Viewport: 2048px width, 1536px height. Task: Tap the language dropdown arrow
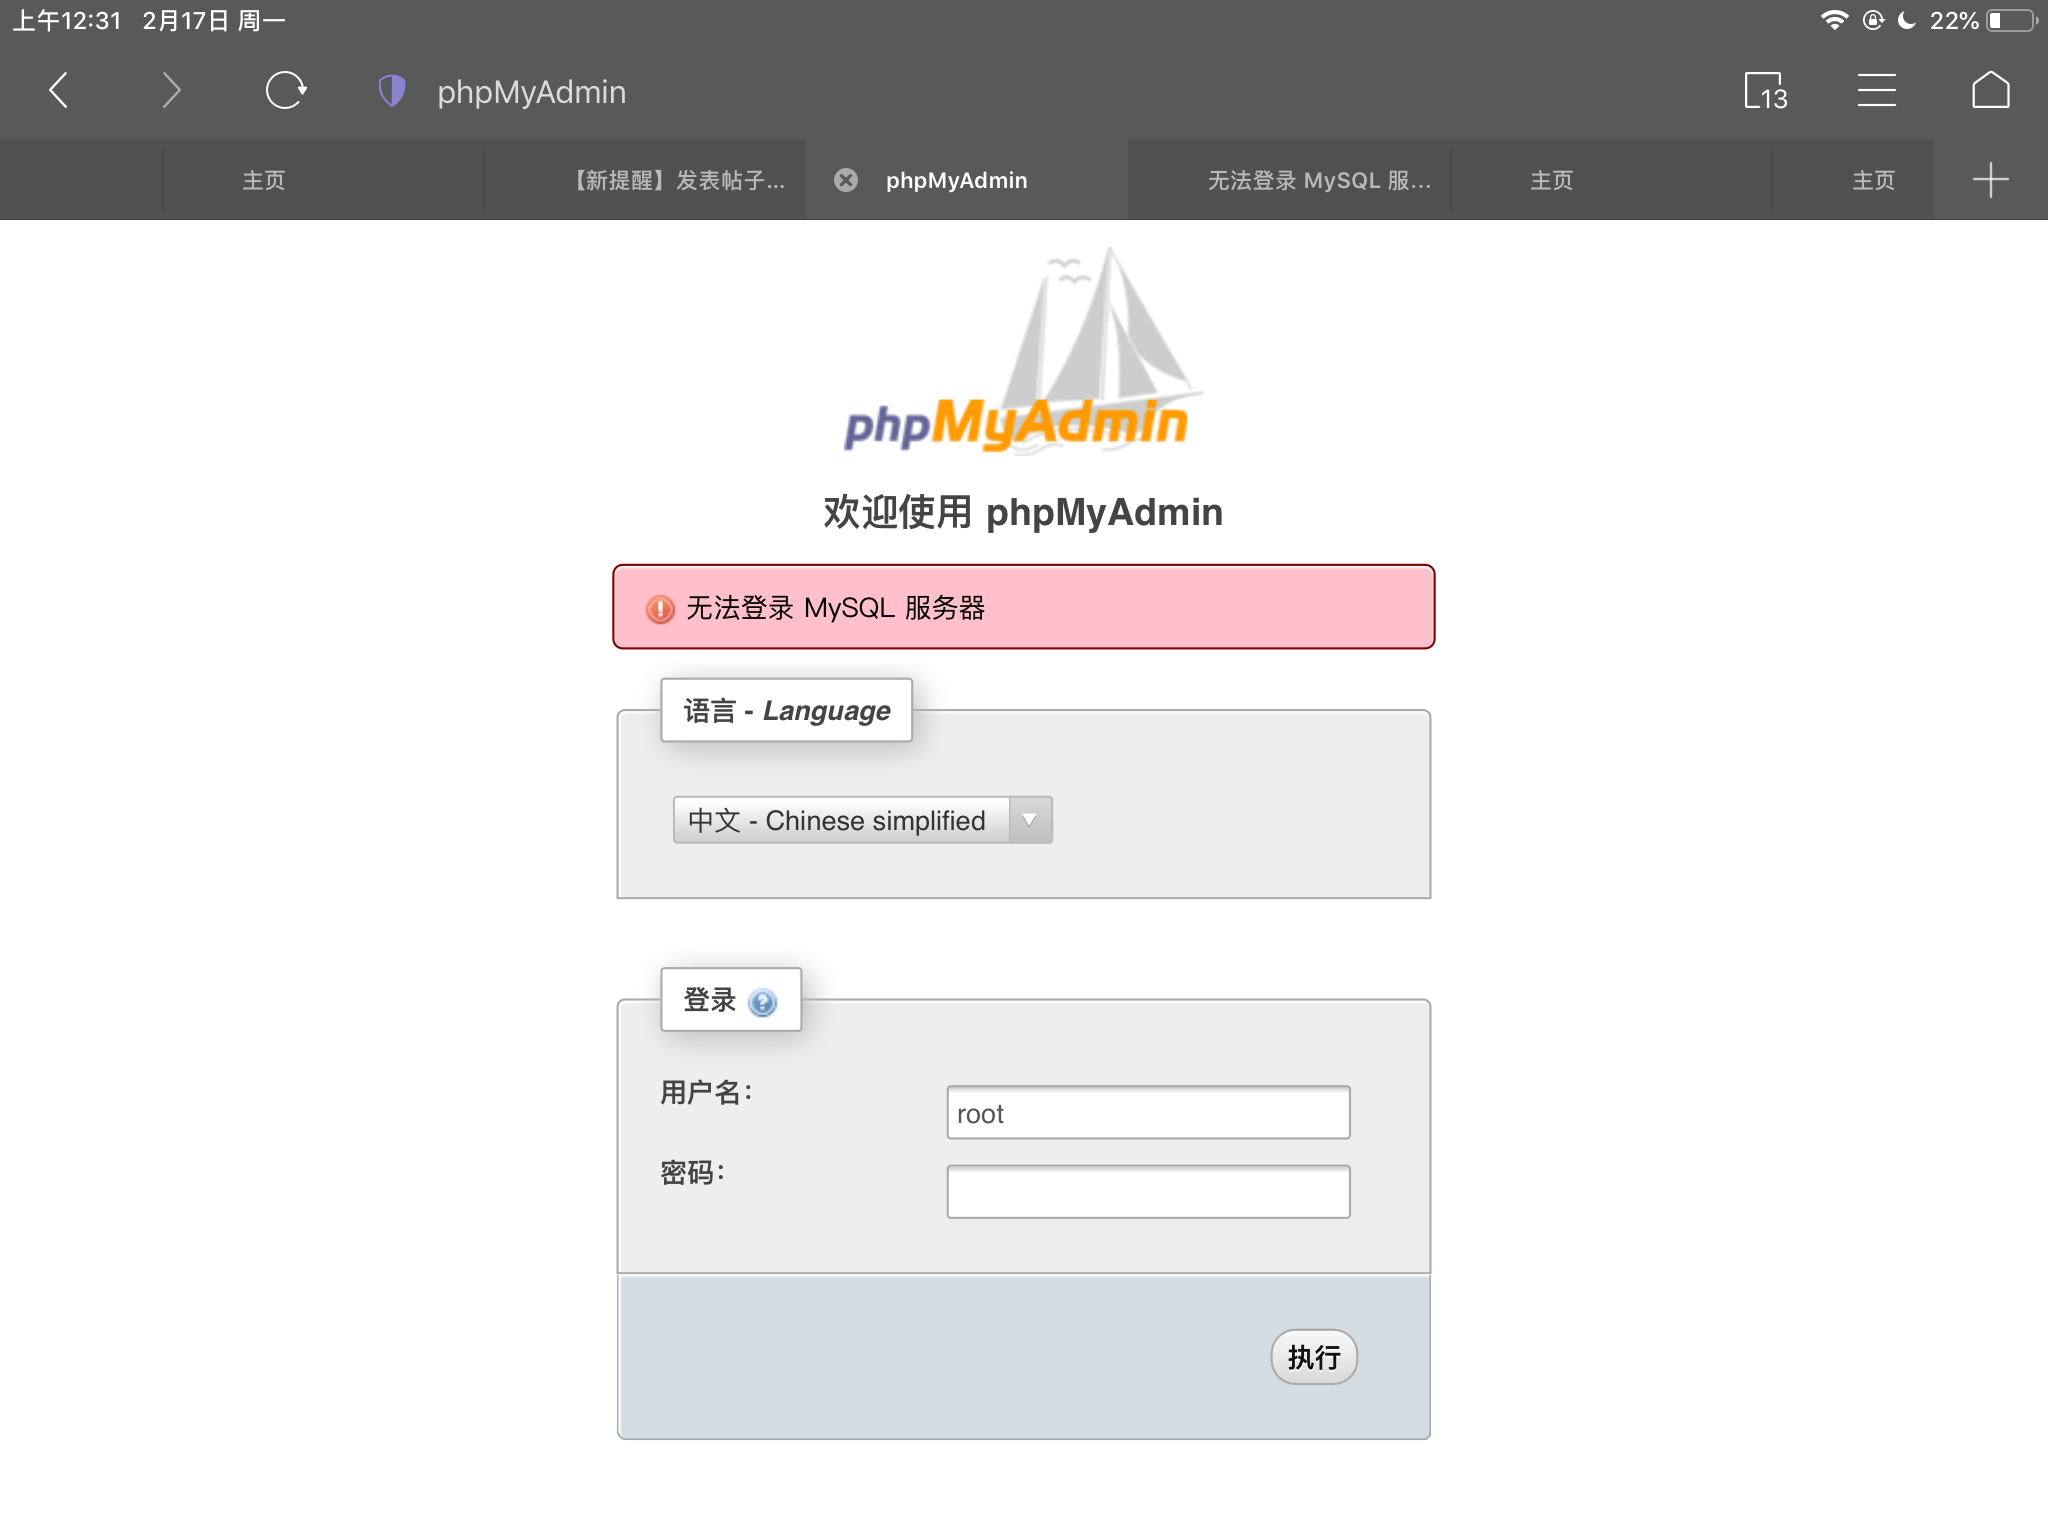point(1029,820)
